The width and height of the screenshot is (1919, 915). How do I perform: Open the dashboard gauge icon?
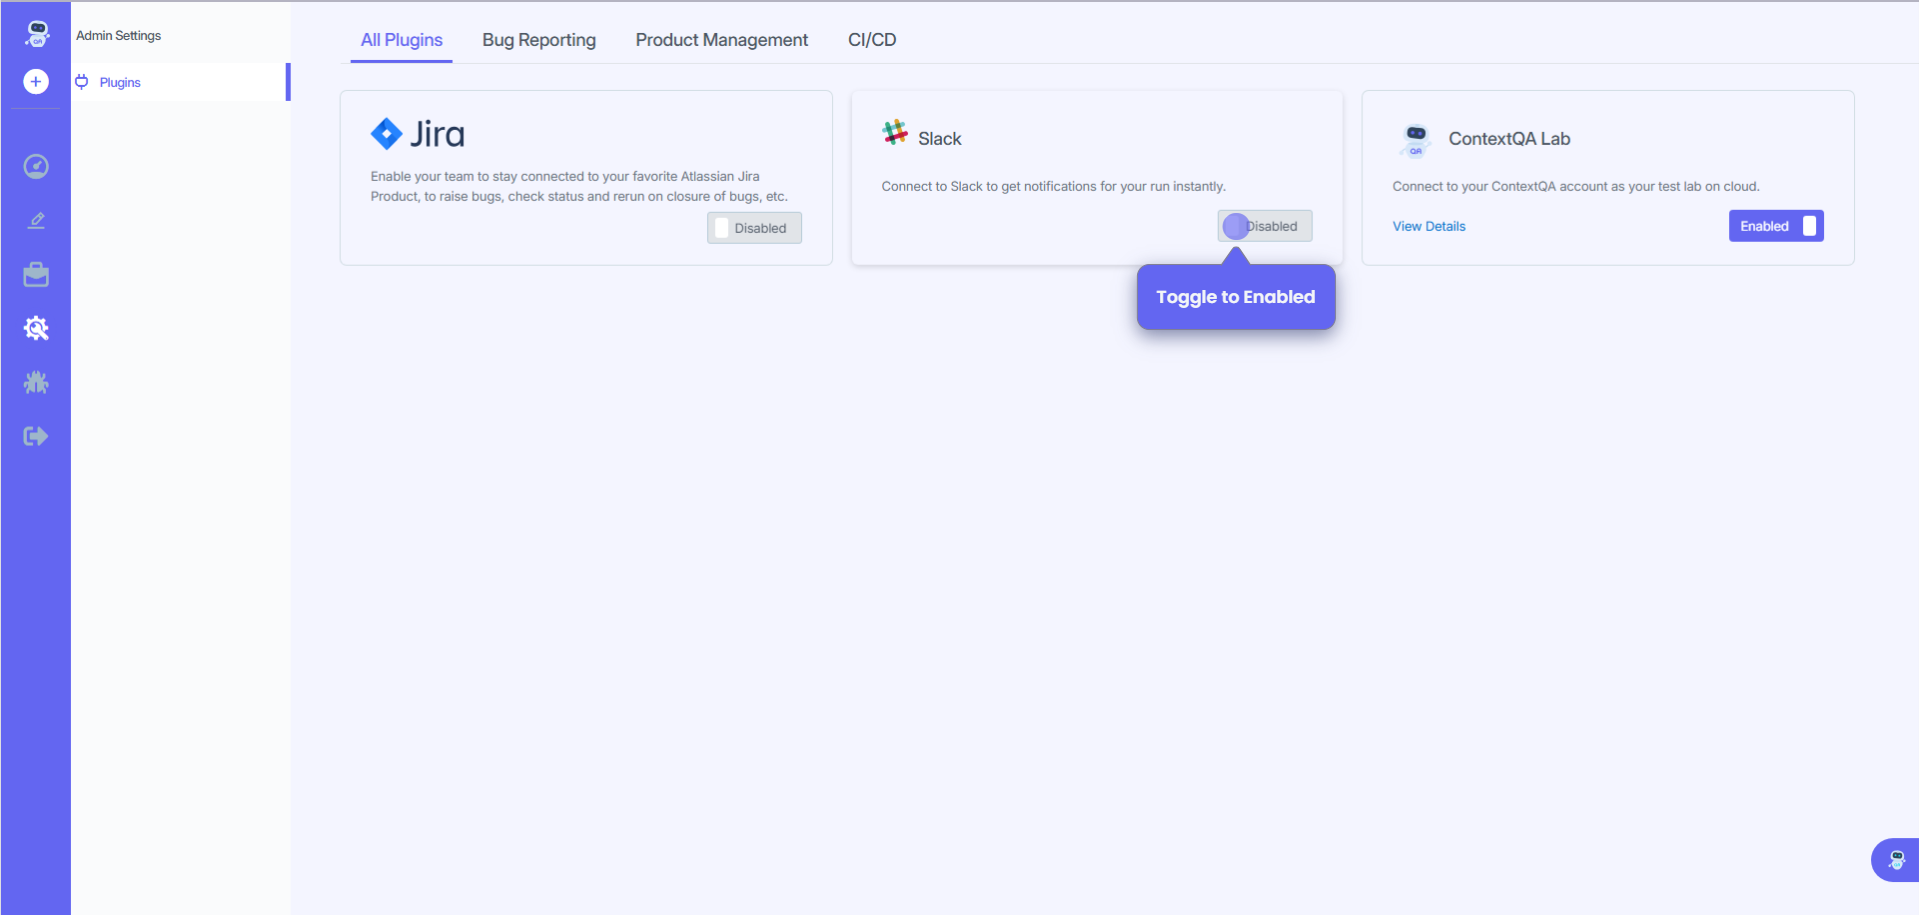coord(36,166)
